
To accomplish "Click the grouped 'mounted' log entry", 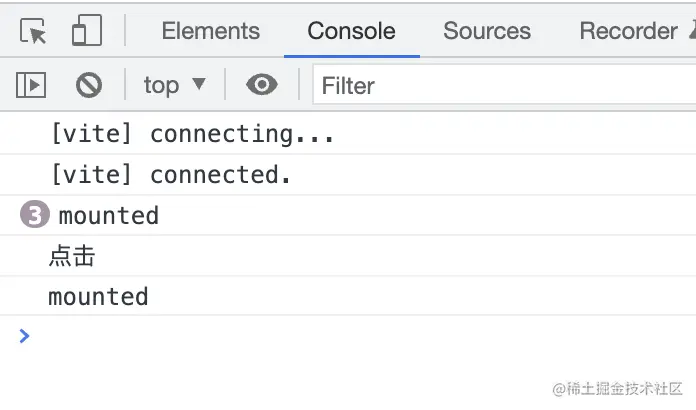I will (348, 215).
